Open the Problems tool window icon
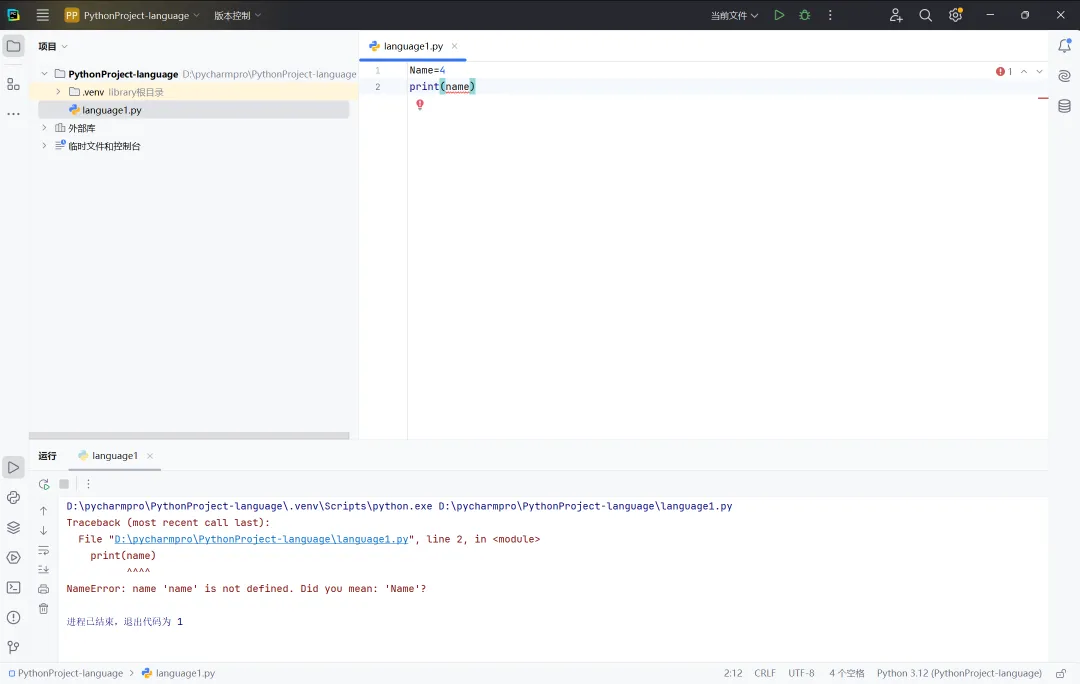This screenshot has width=1080, height=684. (14, 618)
